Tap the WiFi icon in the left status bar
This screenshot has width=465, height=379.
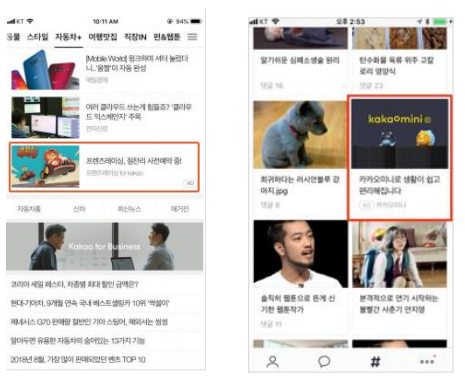tap(30, 21)
